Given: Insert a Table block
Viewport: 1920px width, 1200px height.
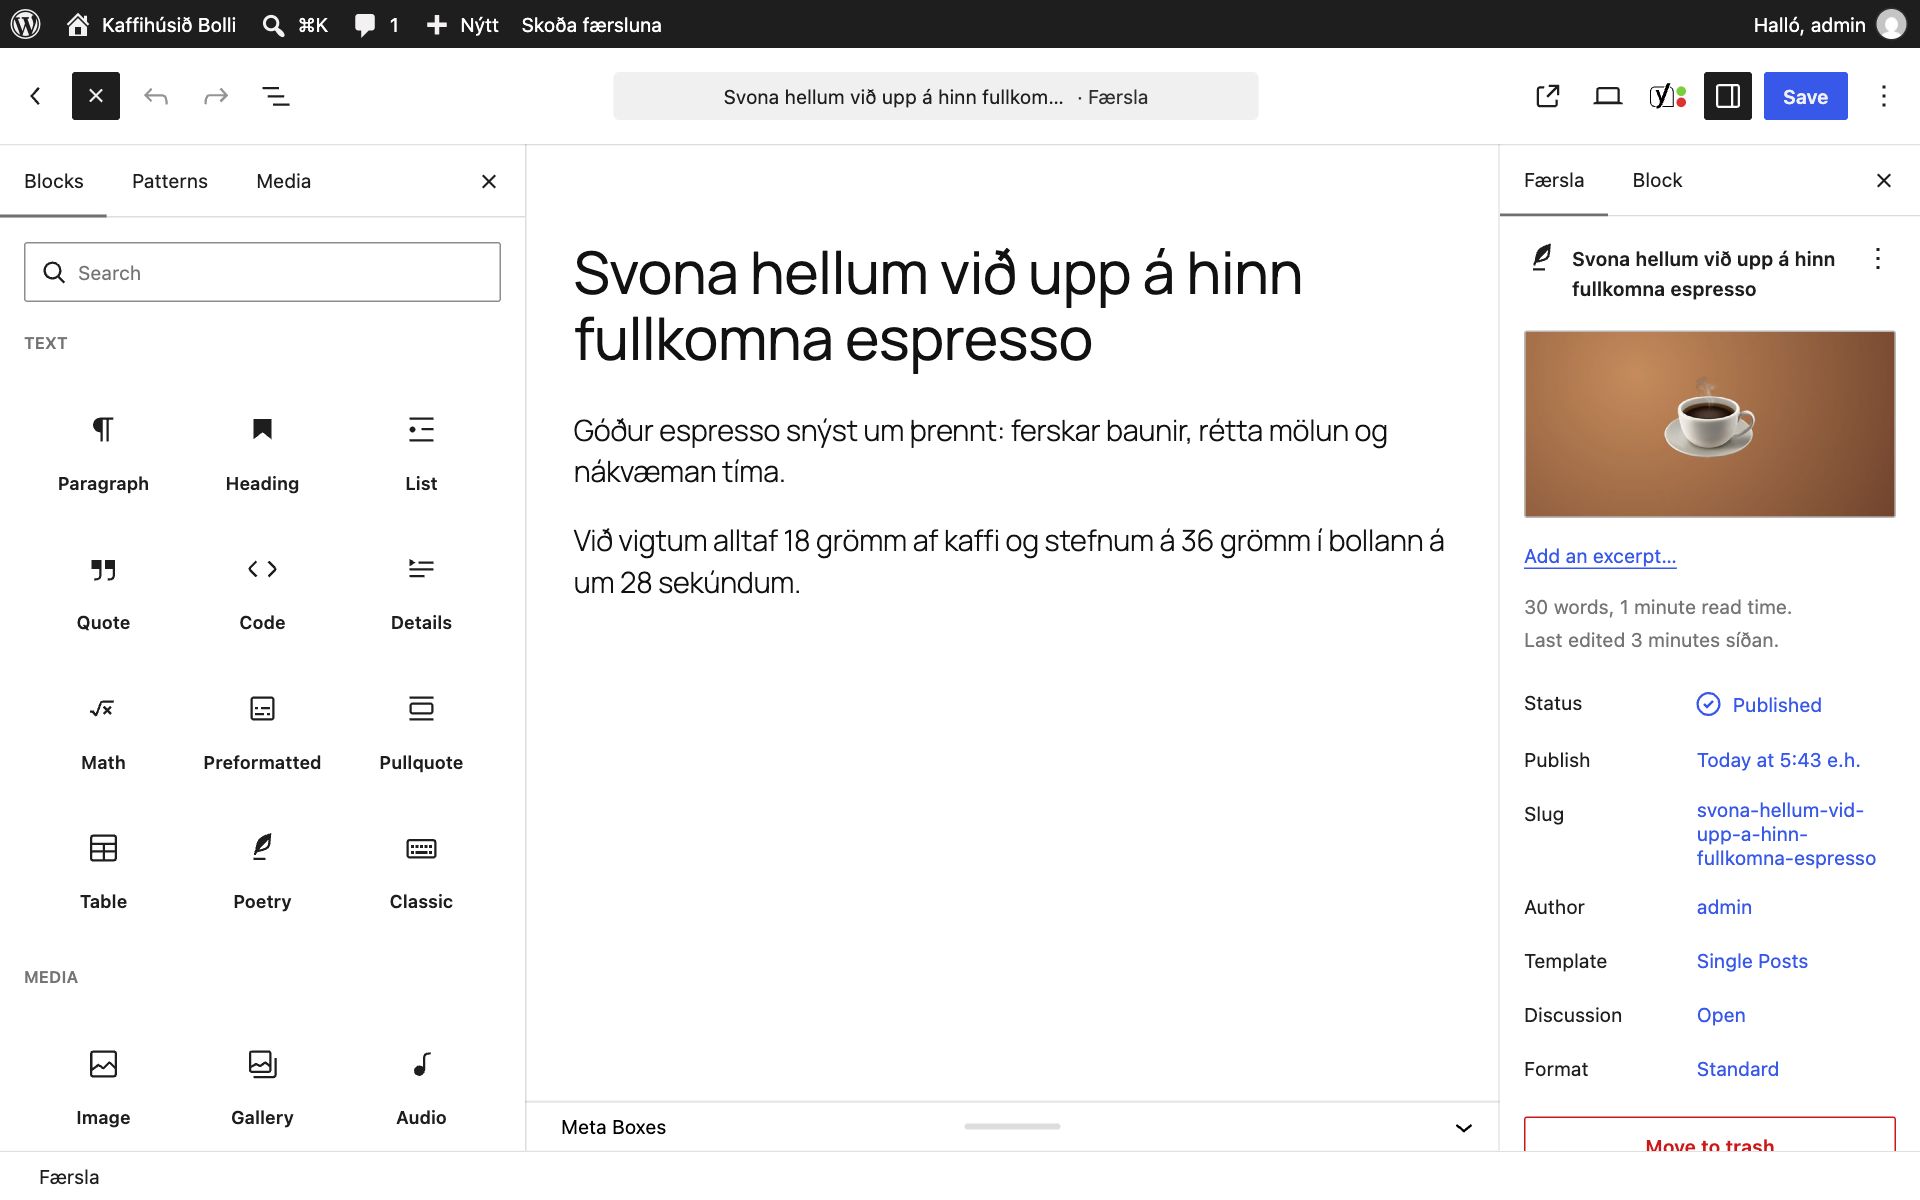Looking at the screenshot, I should click(103, 873).
